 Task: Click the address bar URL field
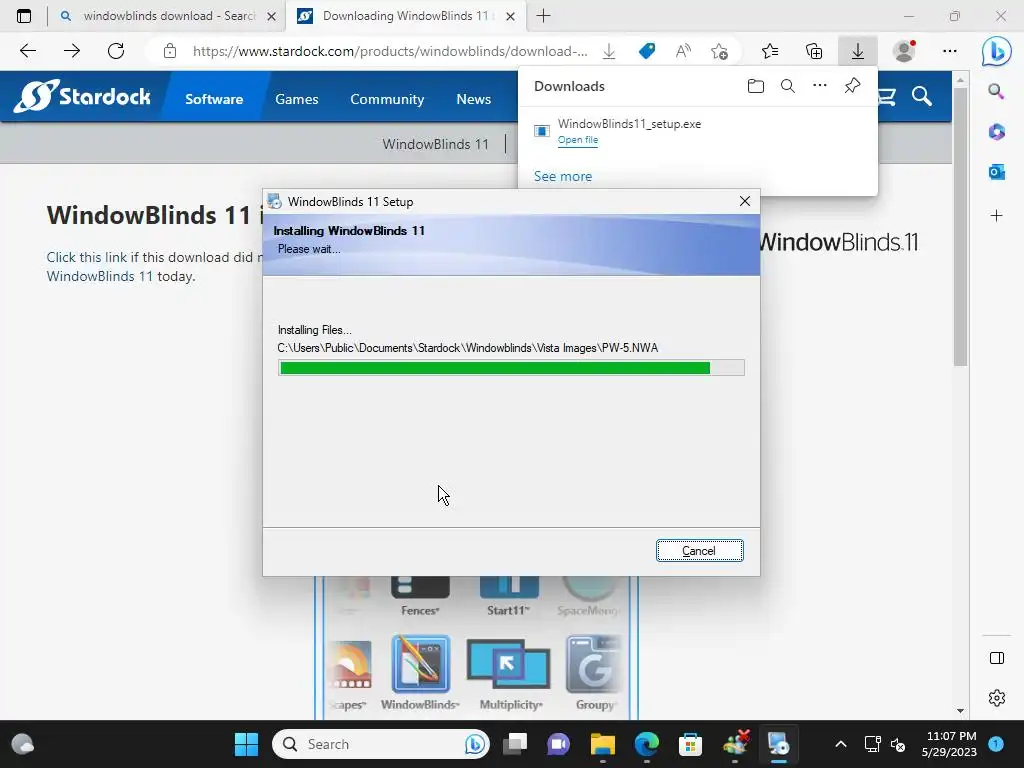[391, 51]
